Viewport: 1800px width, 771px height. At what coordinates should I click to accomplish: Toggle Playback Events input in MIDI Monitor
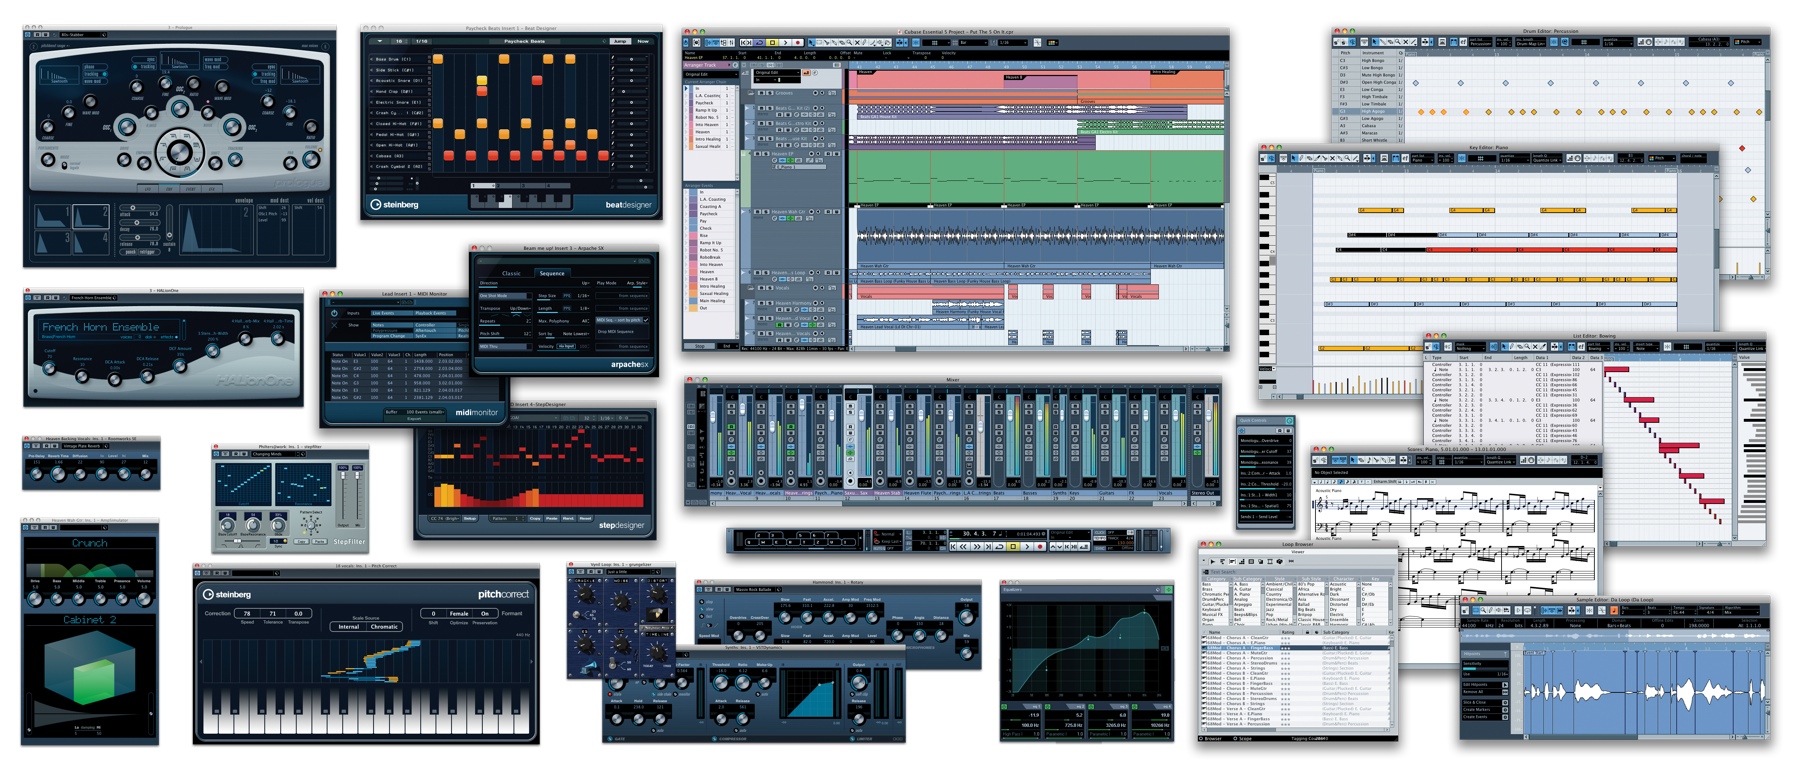coord(435,313)
